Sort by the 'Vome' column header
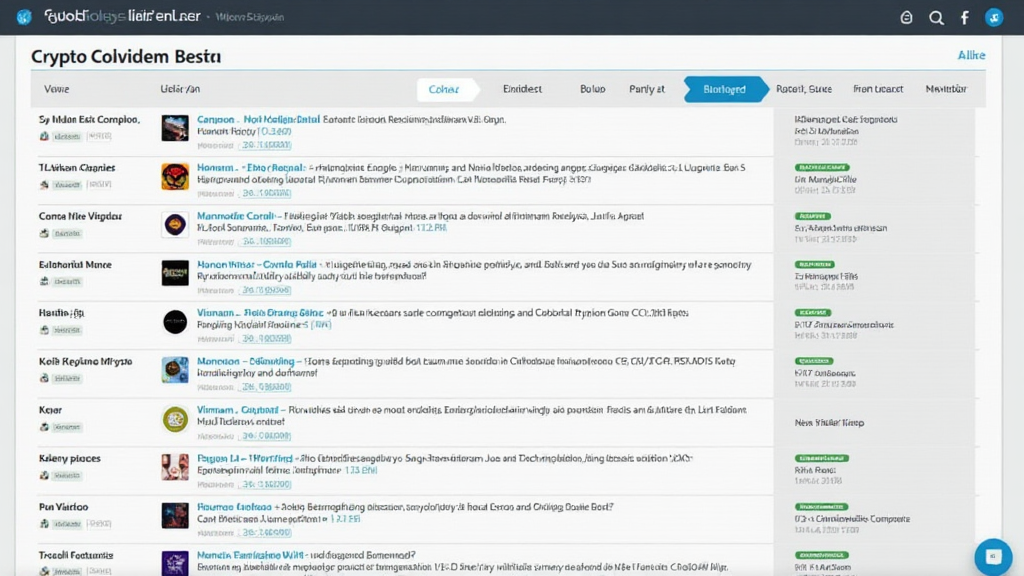 coord(56,89)
